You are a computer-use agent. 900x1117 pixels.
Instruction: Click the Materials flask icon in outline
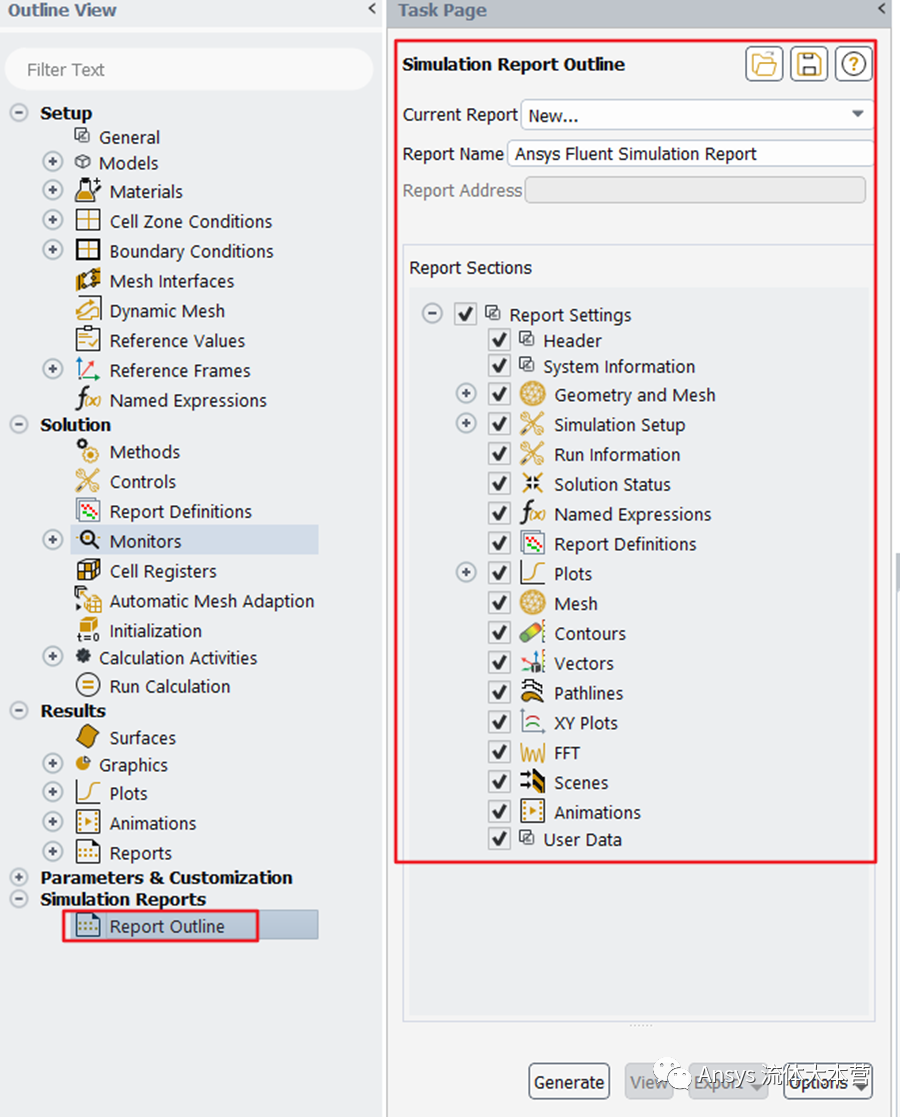pos(88,191)
